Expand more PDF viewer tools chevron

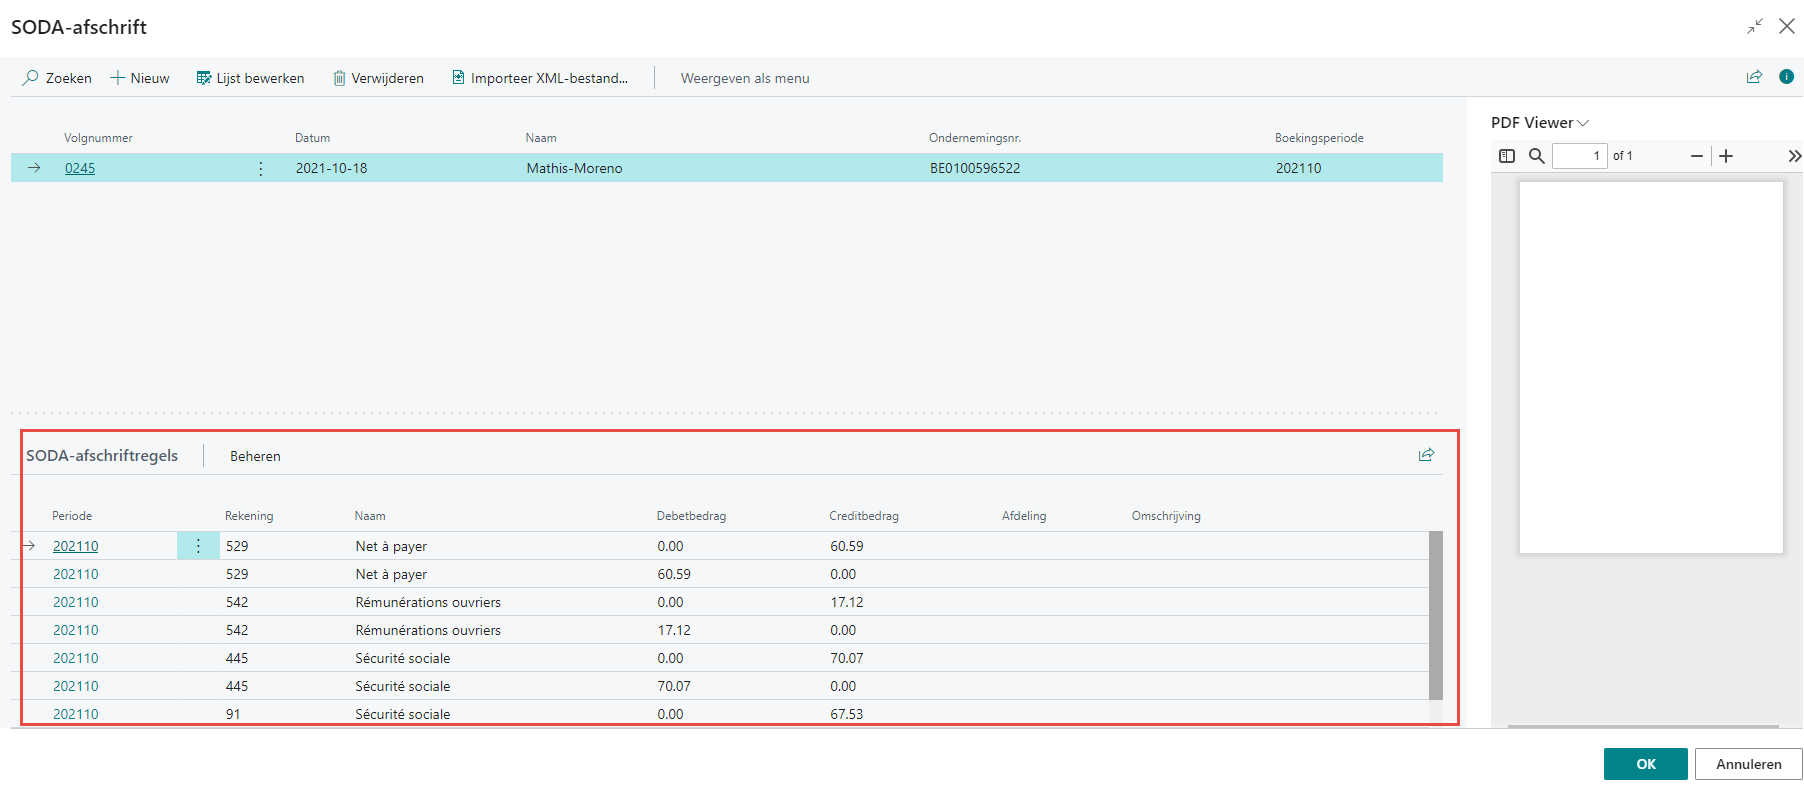pyautogui.click(x=1794, y=156)
